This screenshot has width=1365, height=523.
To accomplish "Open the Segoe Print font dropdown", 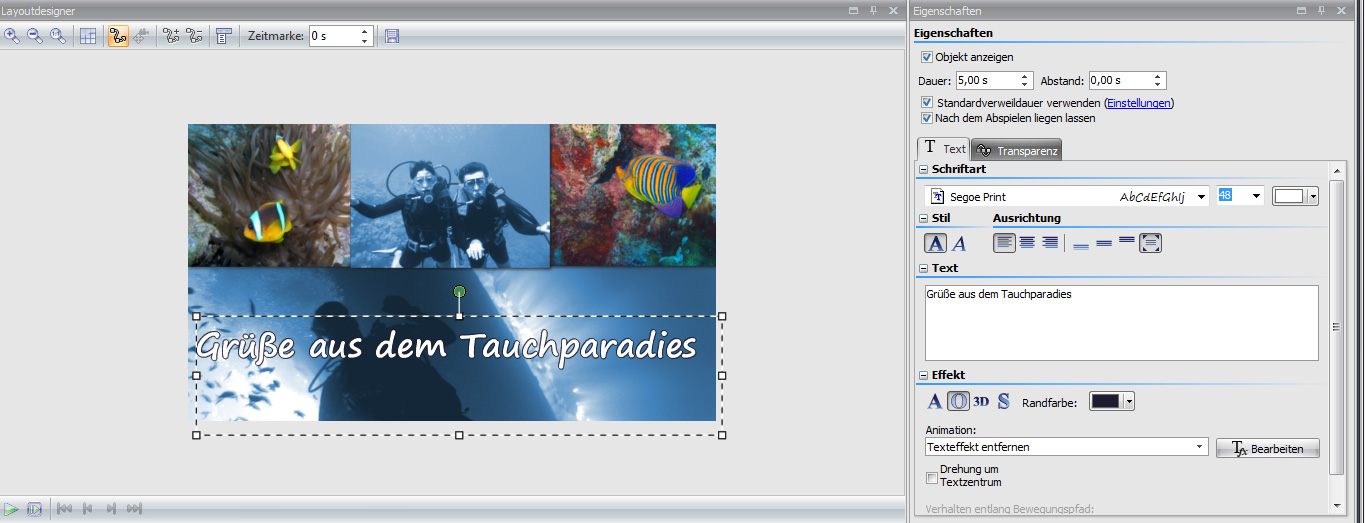I will coord(1201,197).
